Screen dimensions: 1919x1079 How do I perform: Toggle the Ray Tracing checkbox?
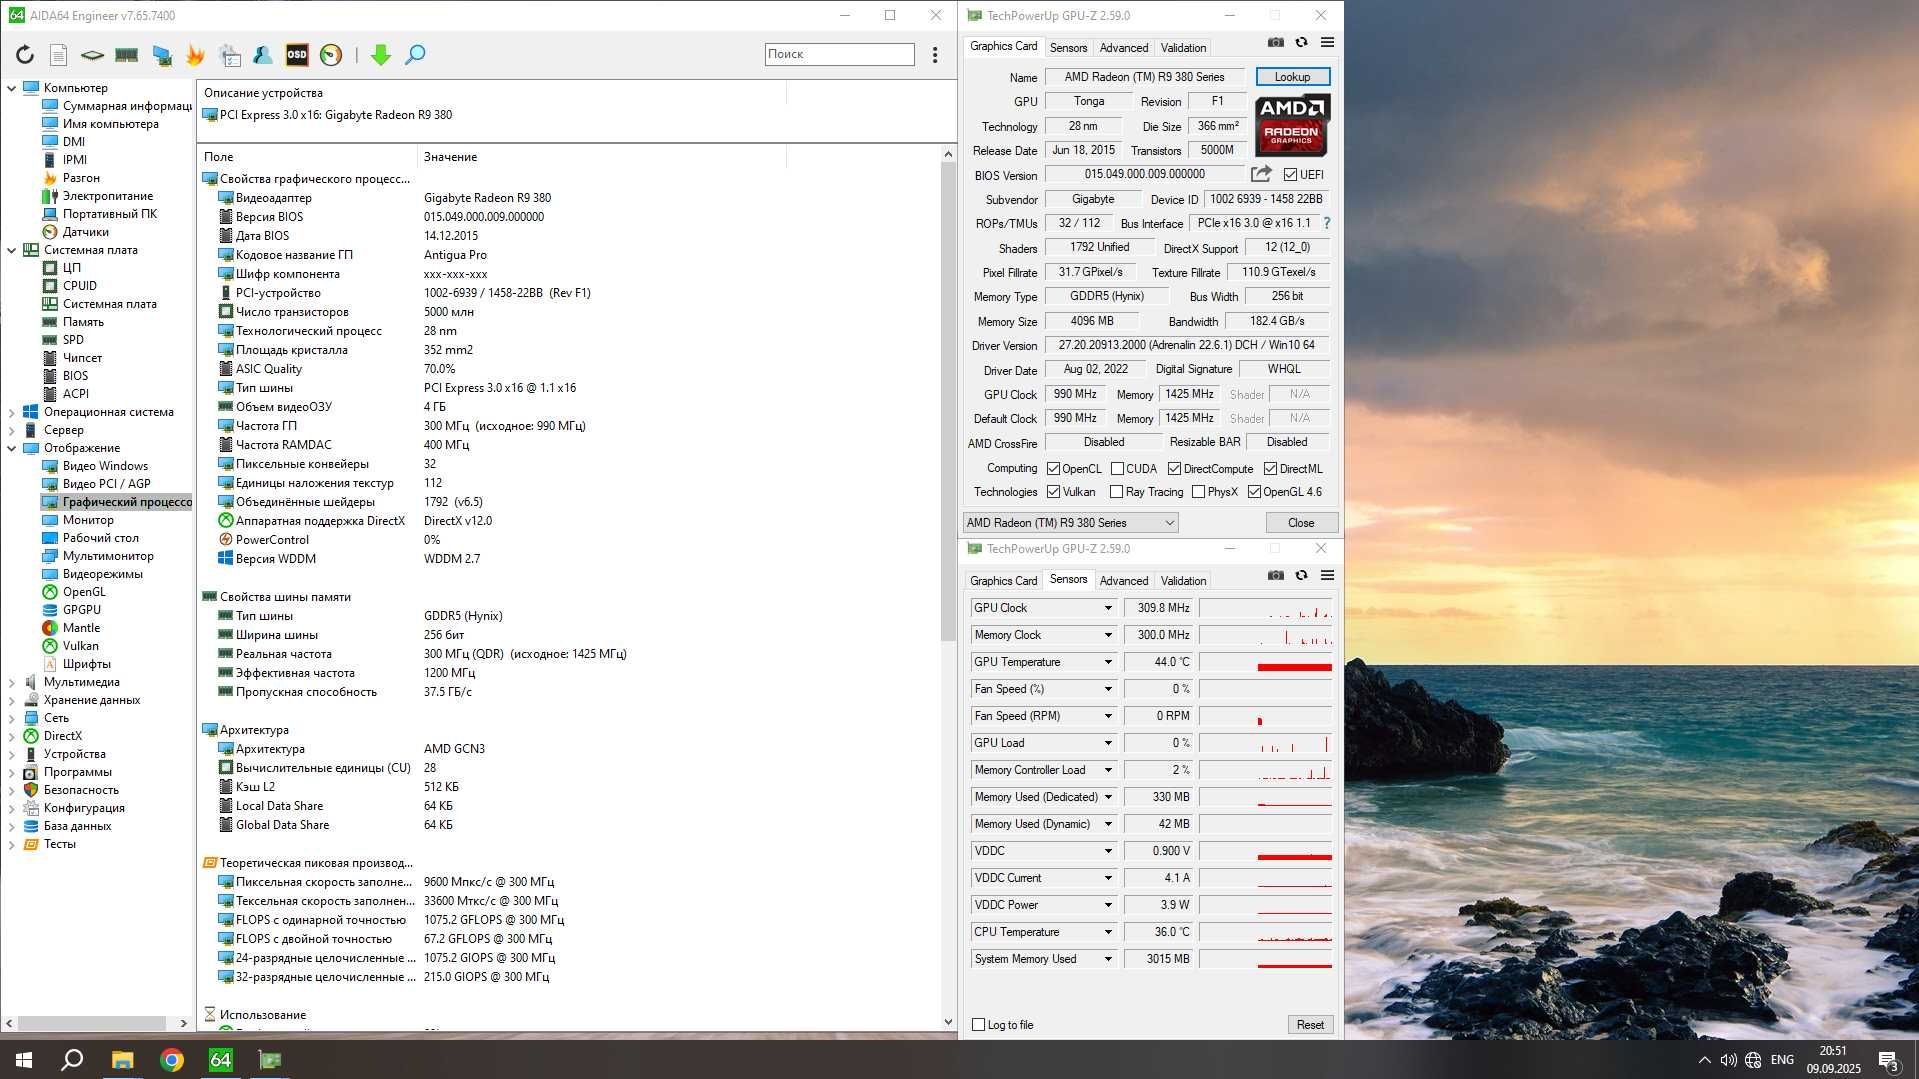coord(1116,492)
